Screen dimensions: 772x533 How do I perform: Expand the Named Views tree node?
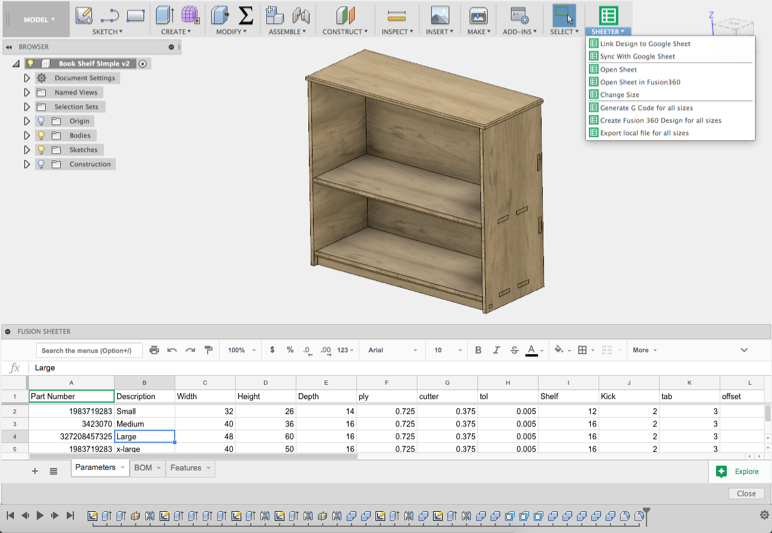click(27, 92)
